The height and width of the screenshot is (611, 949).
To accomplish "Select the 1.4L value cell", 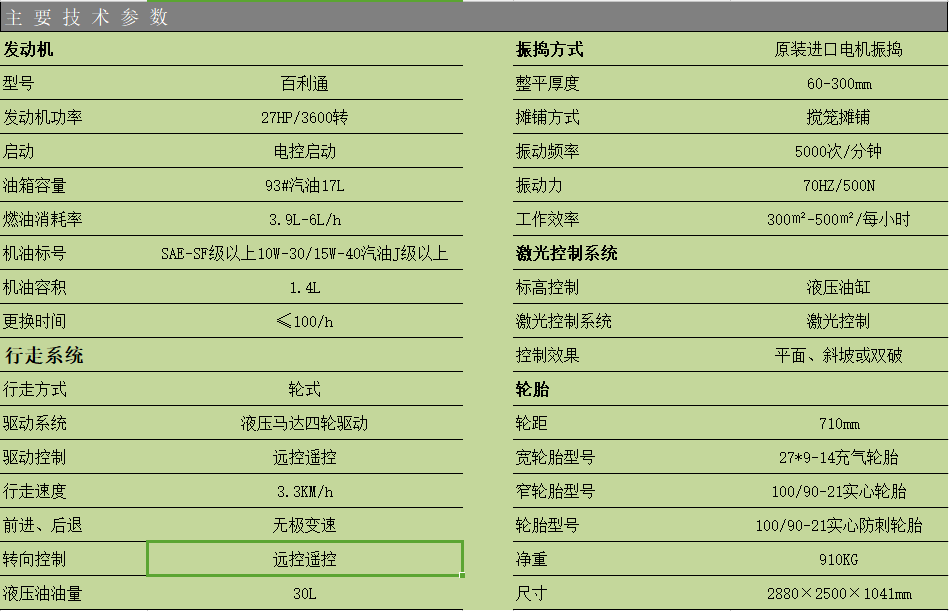I will pyautogui.click(x=304, y=287).
